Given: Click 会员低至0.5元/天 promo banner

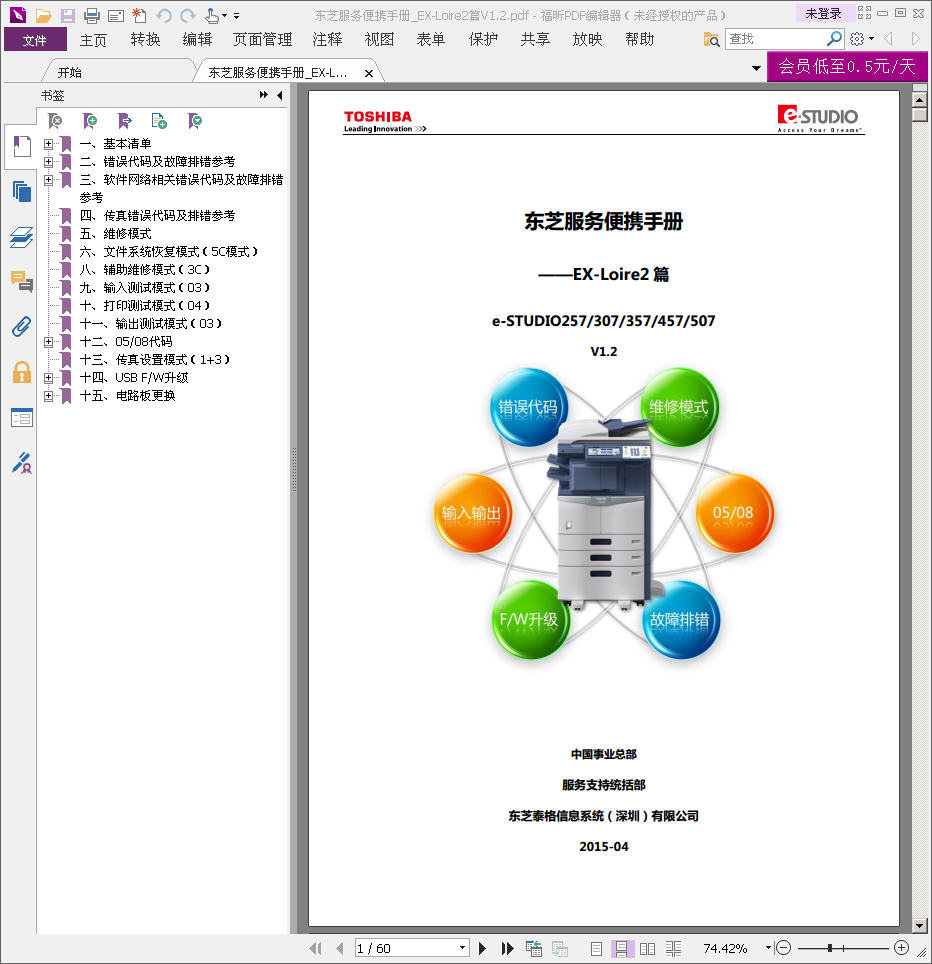Looking at the screenshot, I should [x=847, y=66].
